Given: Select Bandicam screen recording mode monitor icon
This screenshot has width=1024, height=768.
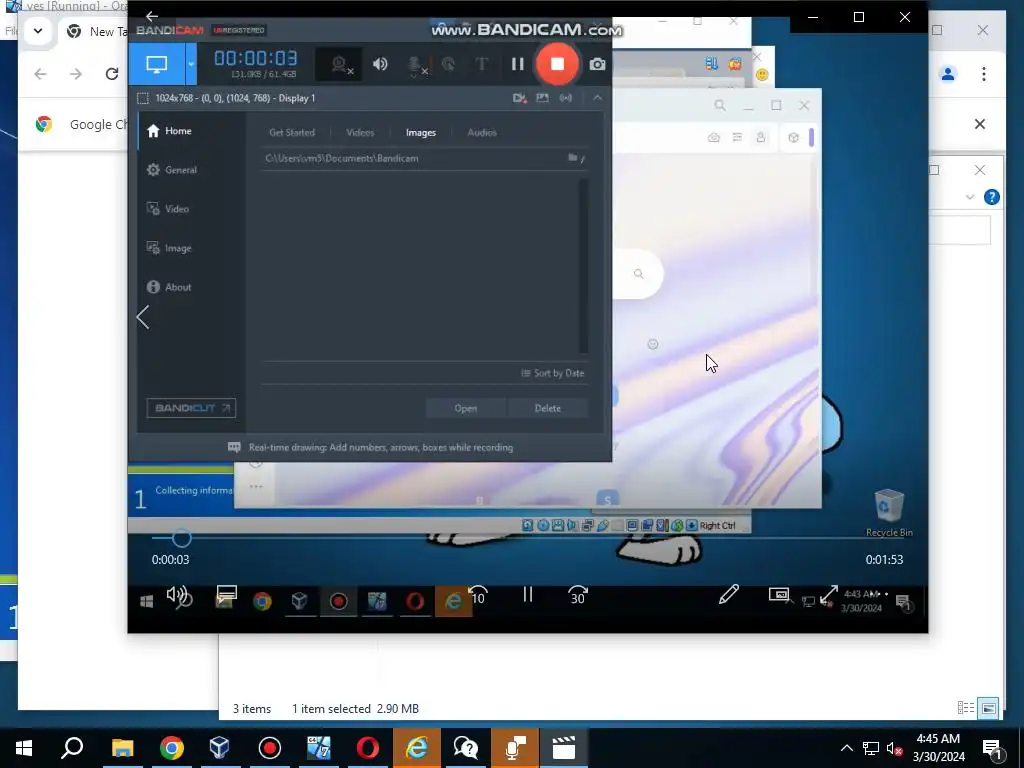Looking at the screenshot, I should [x=157, y=64].
